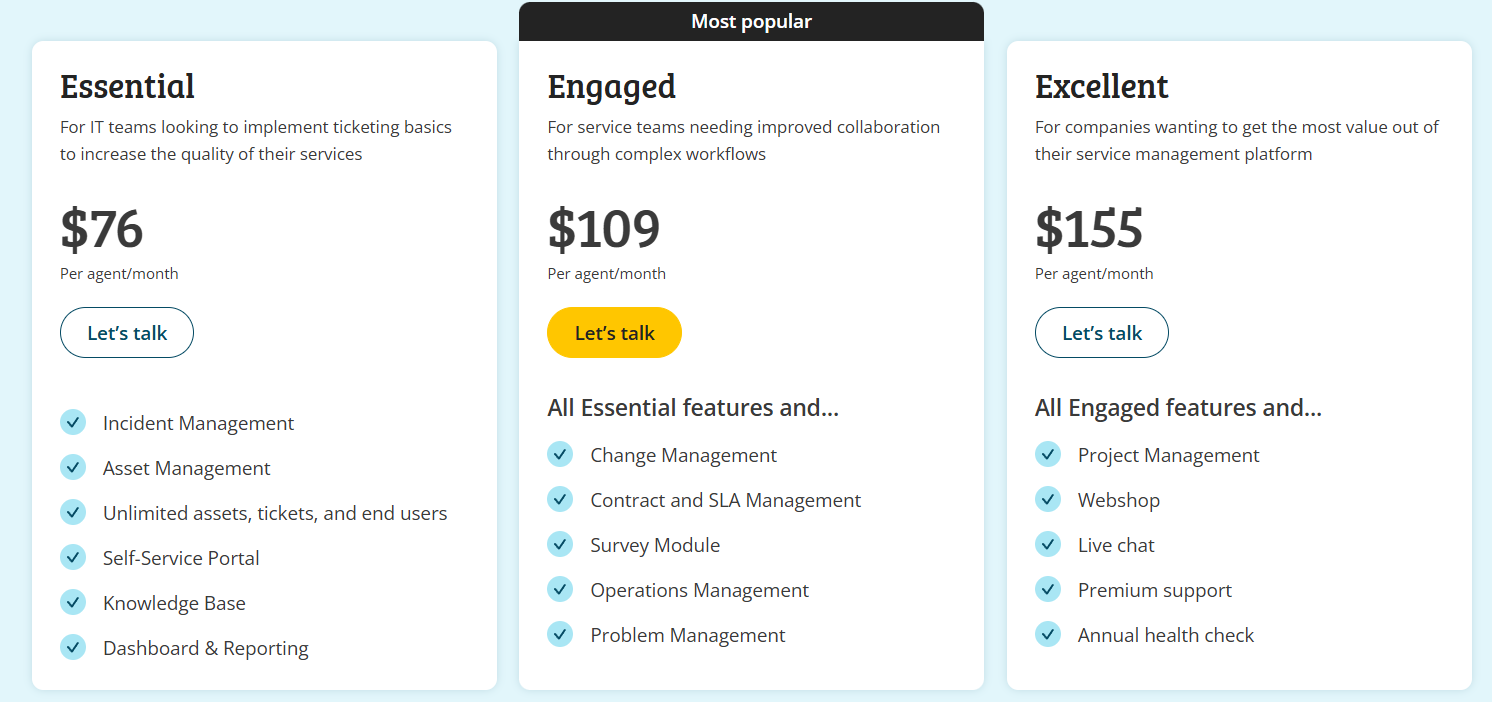The image size is (1492, 702).
Task: Click the Premium support feature text
Action: (x=1154, y=591)
